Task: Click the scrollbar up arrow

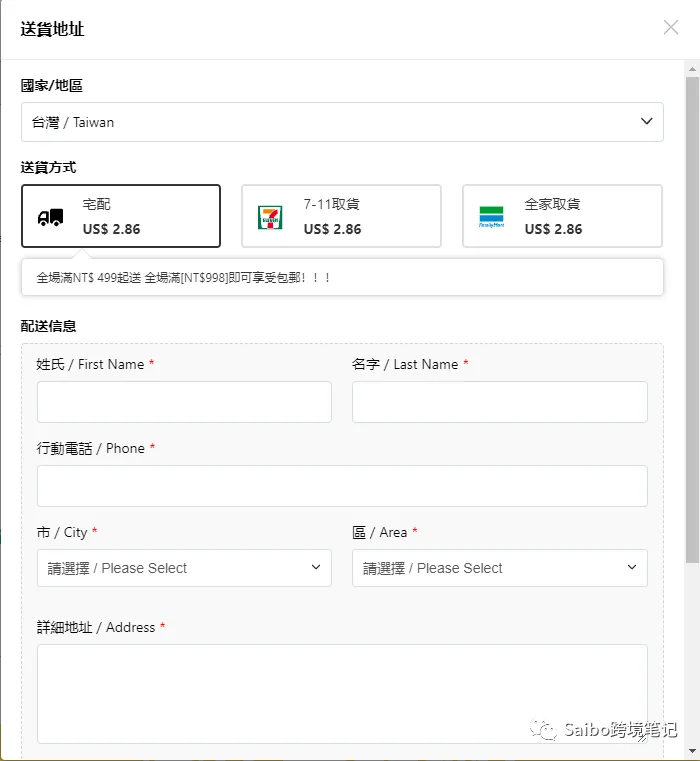Action: click(x=692, y=69)
